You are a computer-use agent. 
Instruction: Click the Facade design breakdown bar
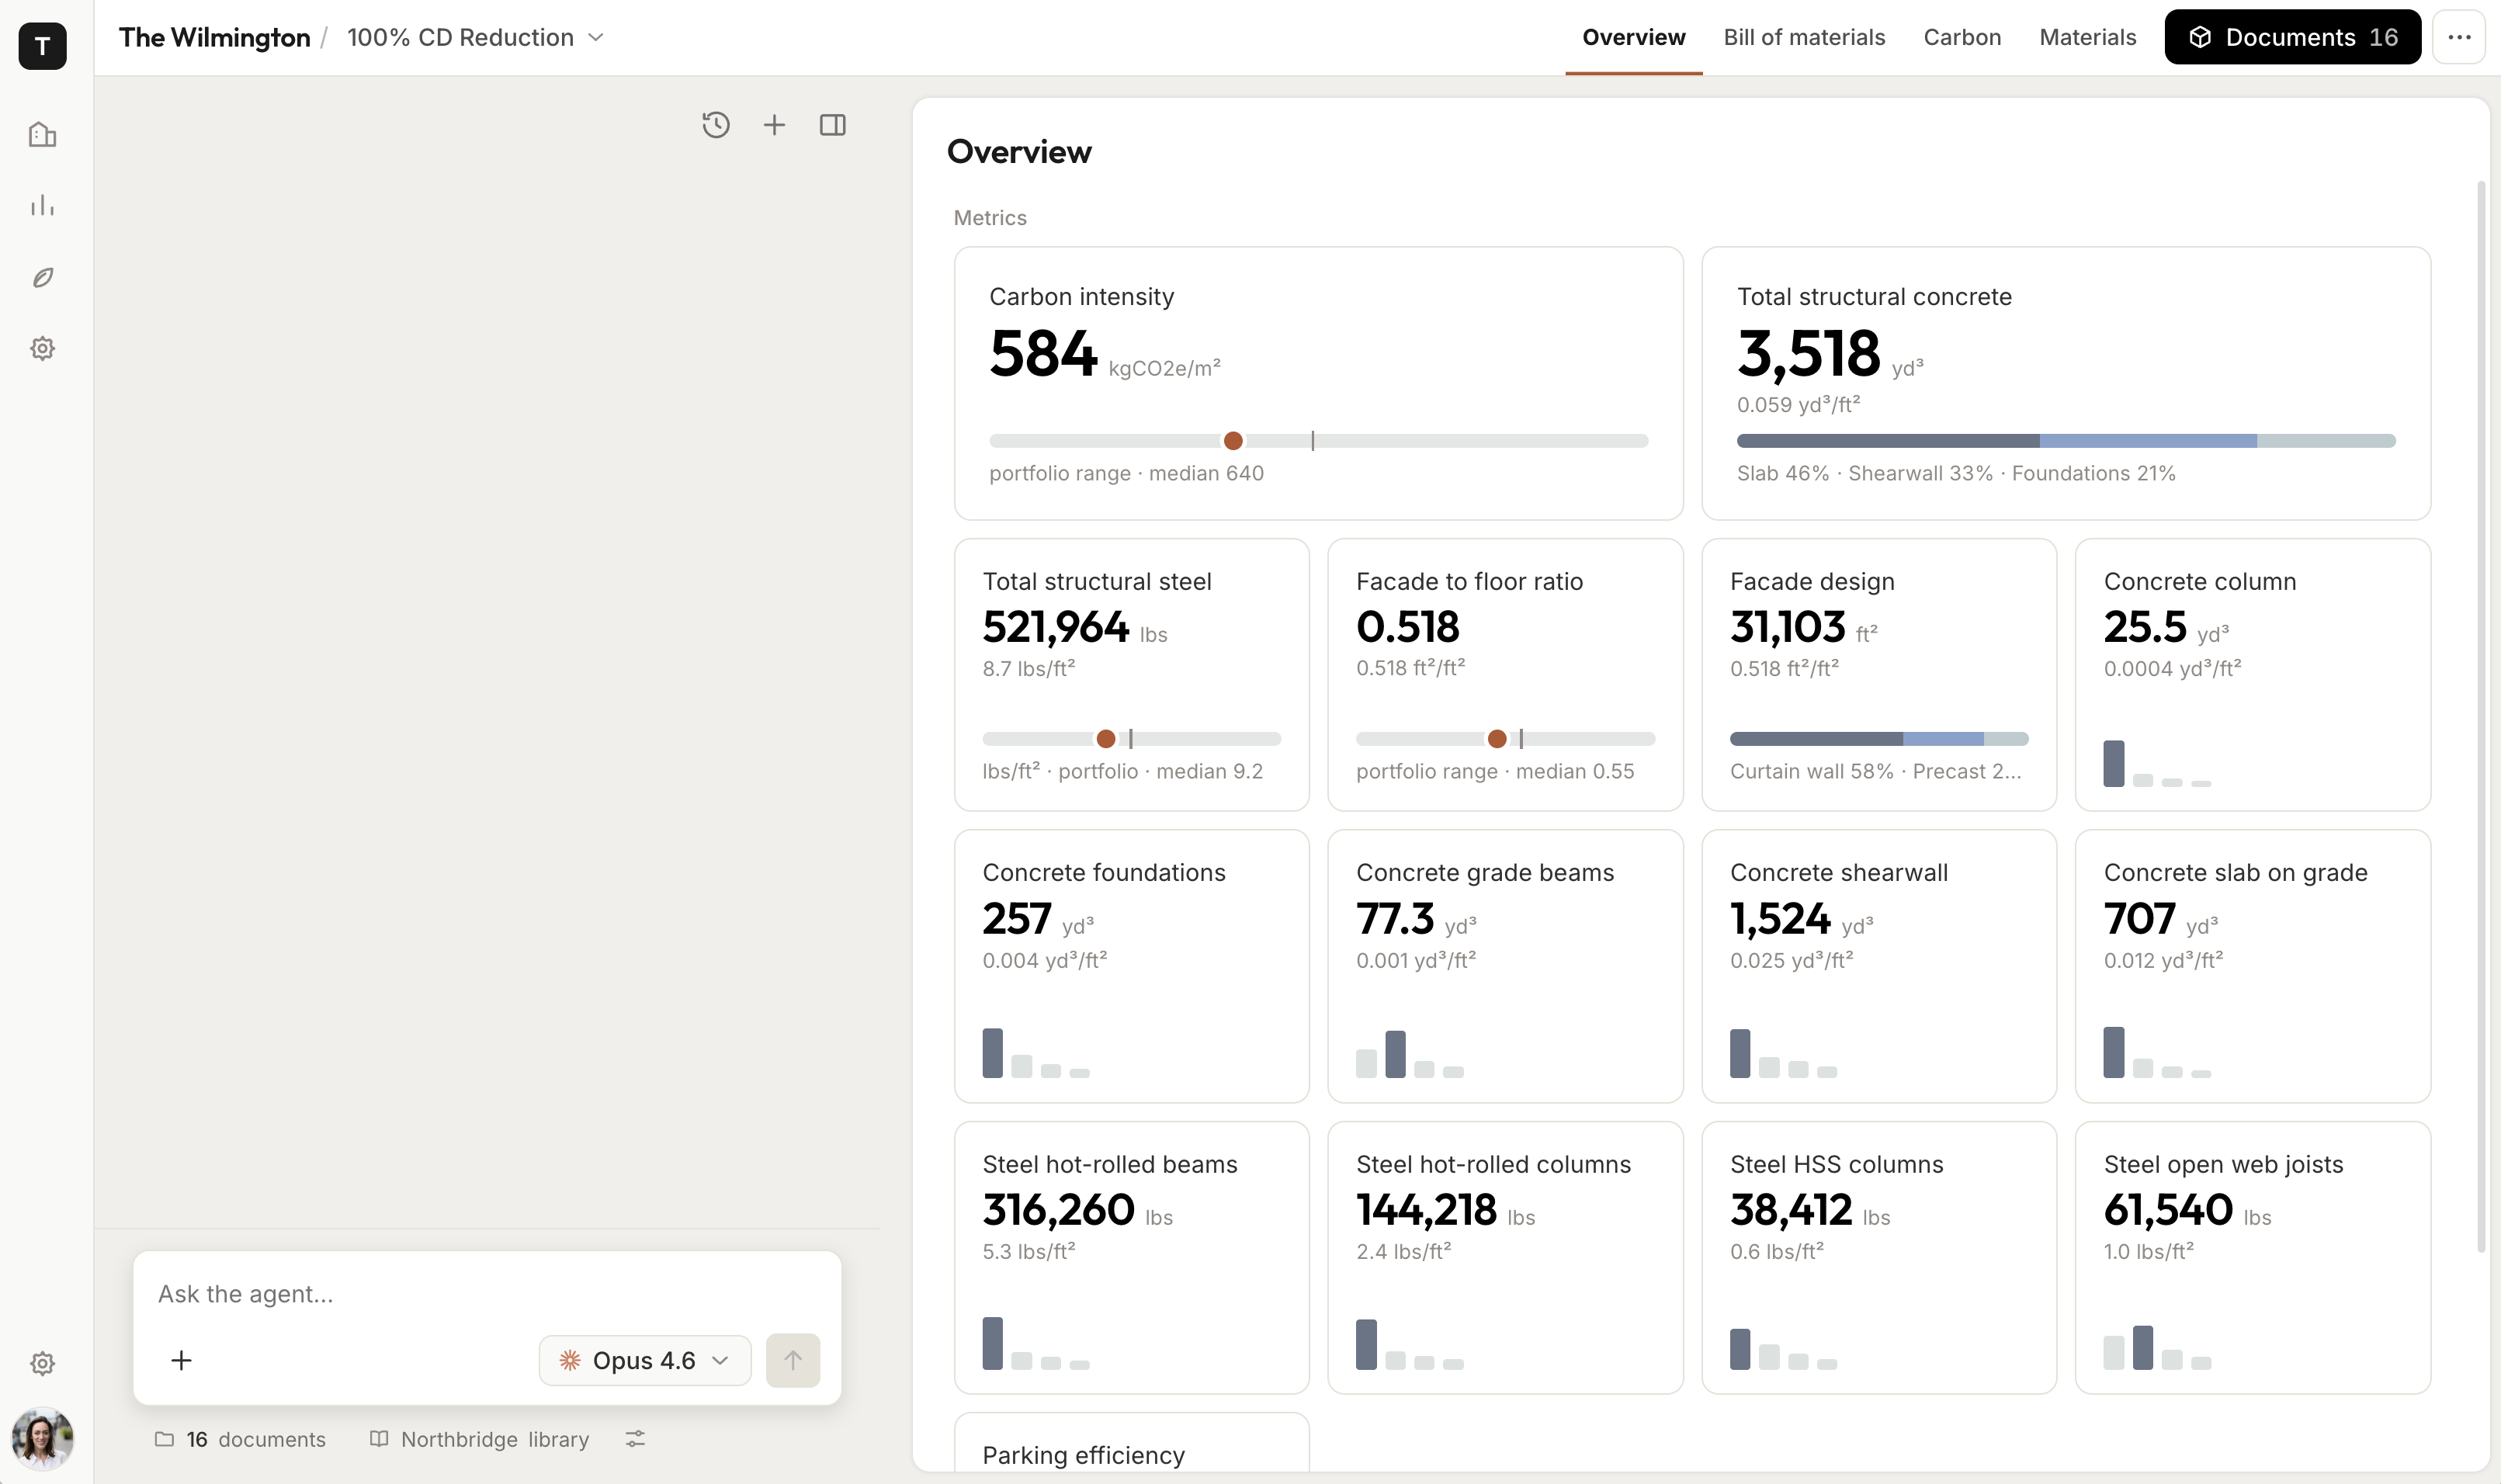click(x=1879, y=739)
